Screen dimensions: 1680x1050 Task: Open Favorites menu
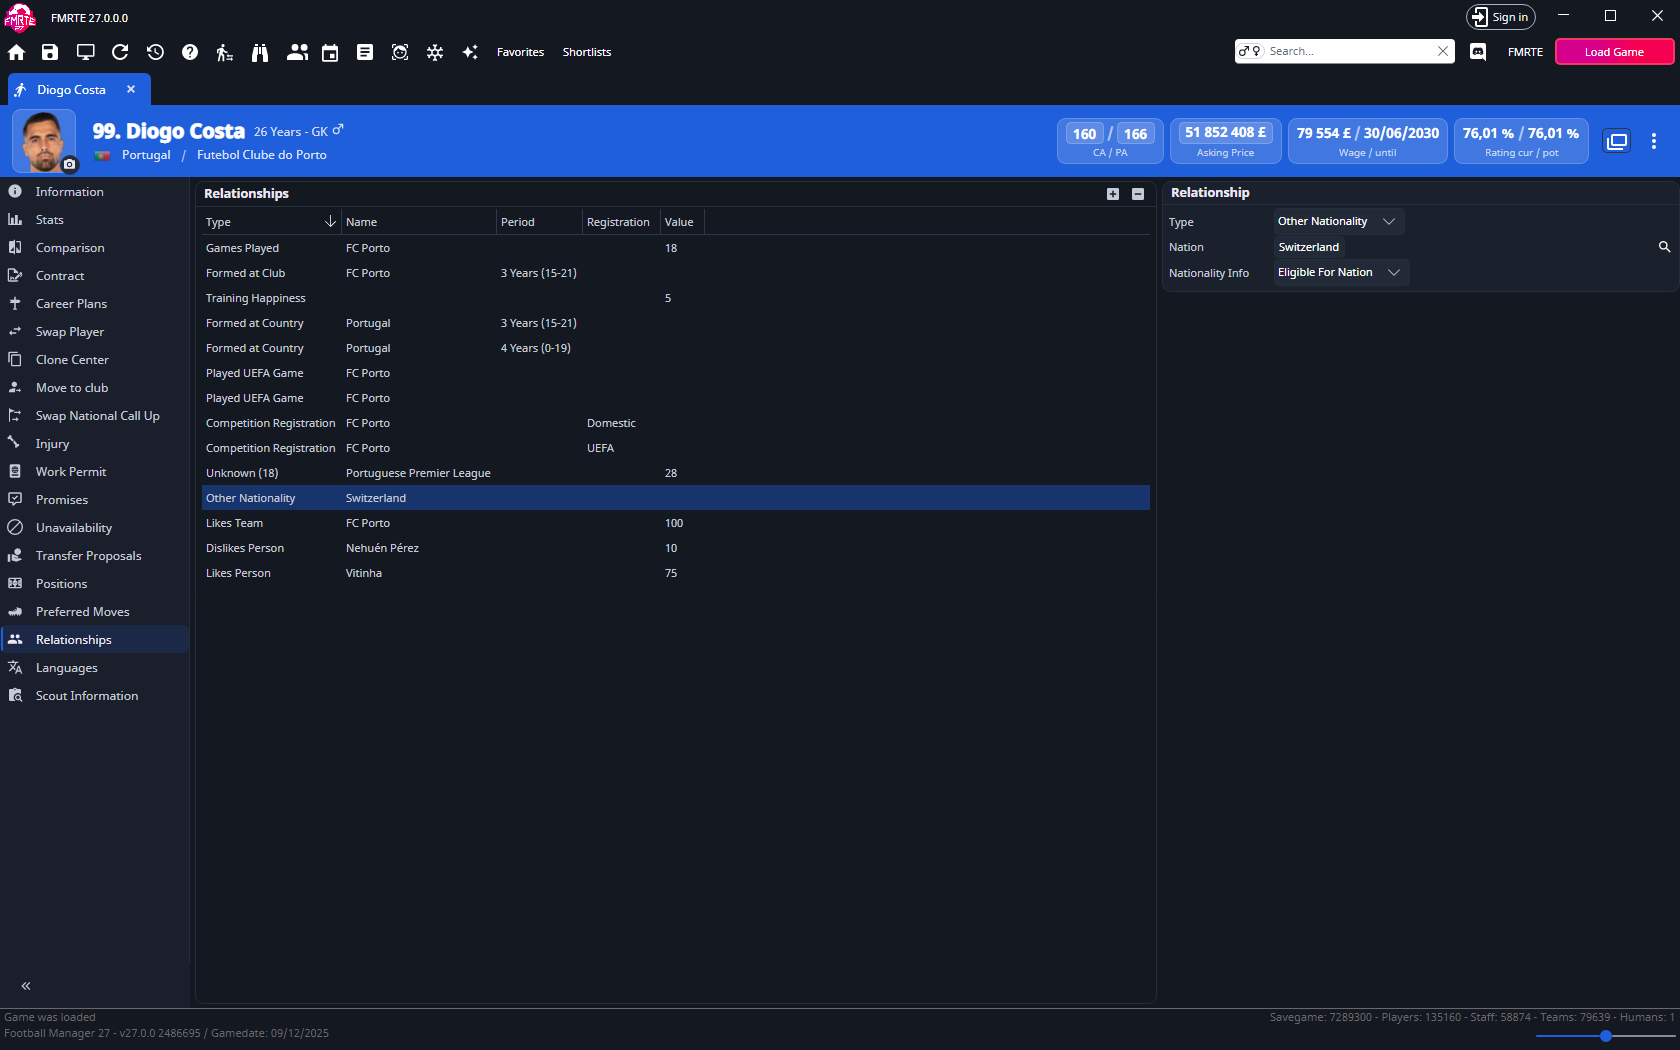[x=520, y=52]
